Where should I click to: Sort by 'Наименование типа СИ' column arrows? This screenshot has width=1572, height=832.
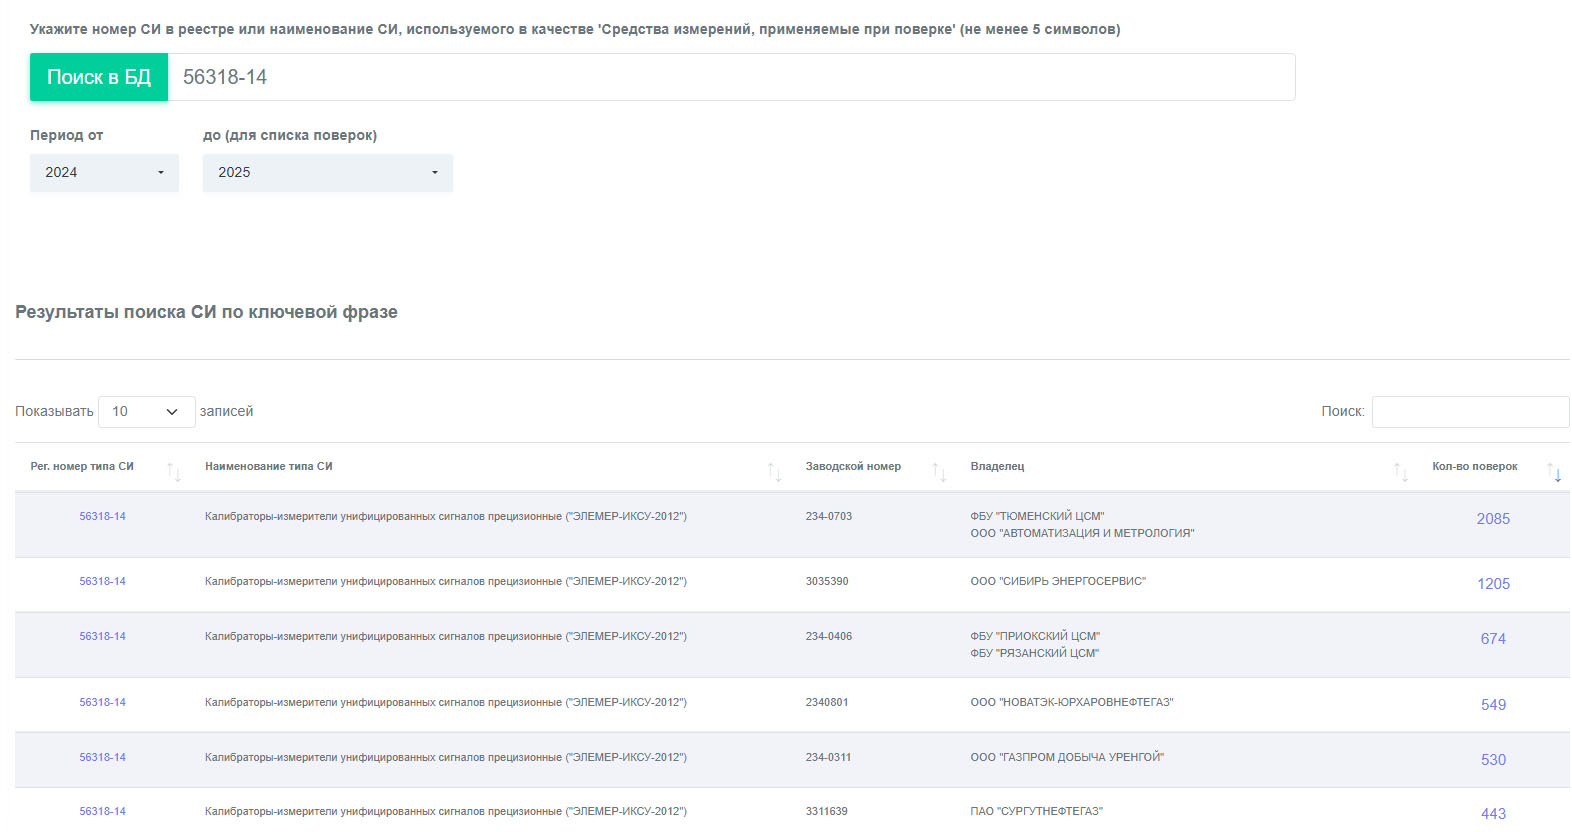[x=775, y=472]
